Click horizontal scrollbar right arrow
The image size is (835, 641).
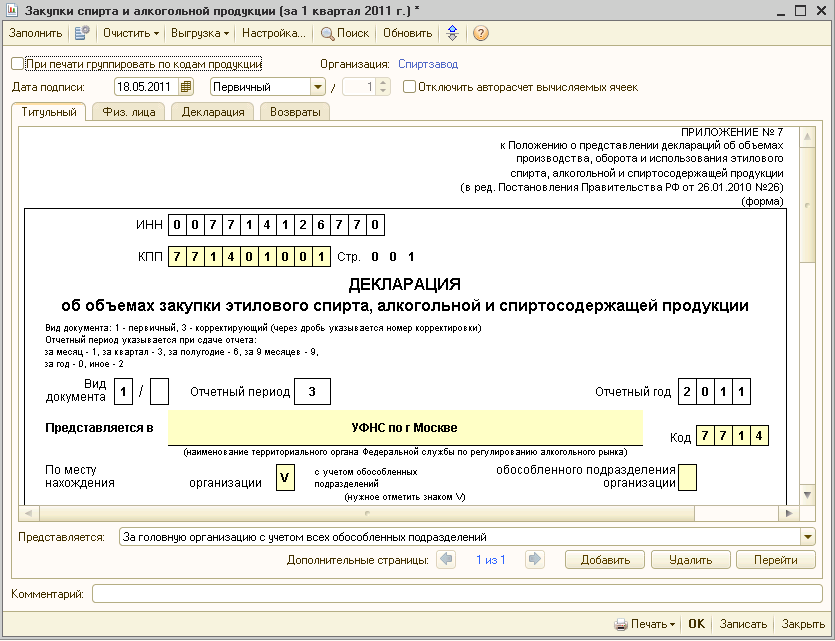pyautogui.click(x=789, y=513)
